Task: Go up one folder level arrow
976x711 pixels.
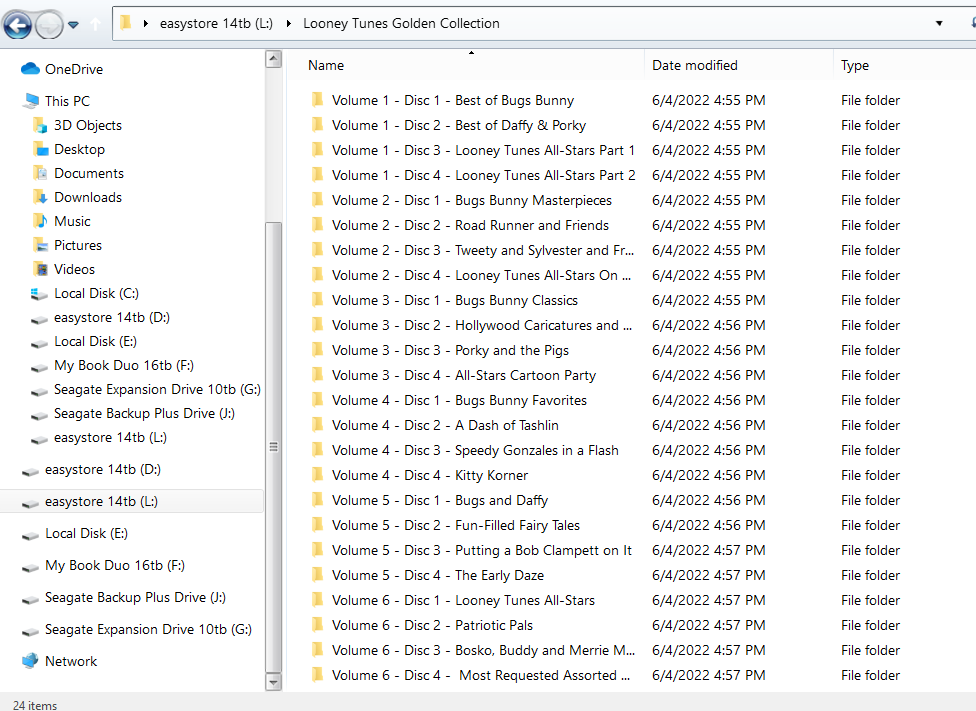Action: [95, 24]
